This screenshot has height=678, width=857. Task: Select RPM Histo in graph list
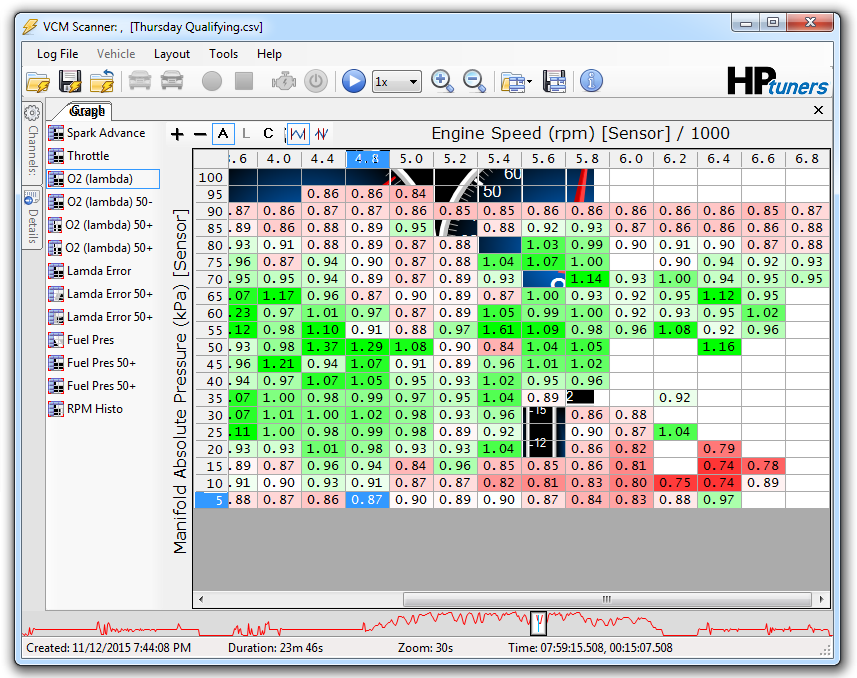tap(94, 409)
